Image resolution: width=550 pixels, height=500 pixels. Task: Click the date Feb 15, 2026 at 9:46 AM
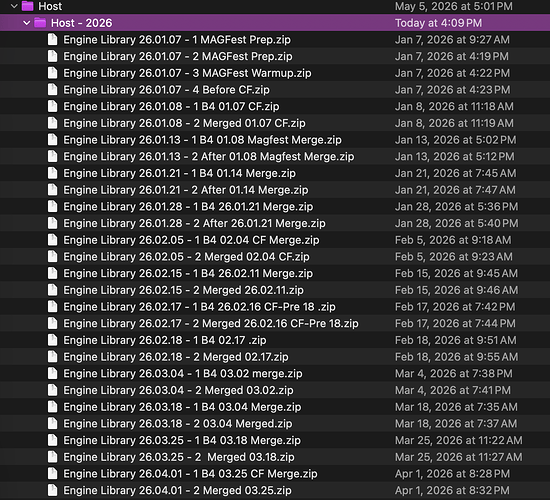pos(456,290)
